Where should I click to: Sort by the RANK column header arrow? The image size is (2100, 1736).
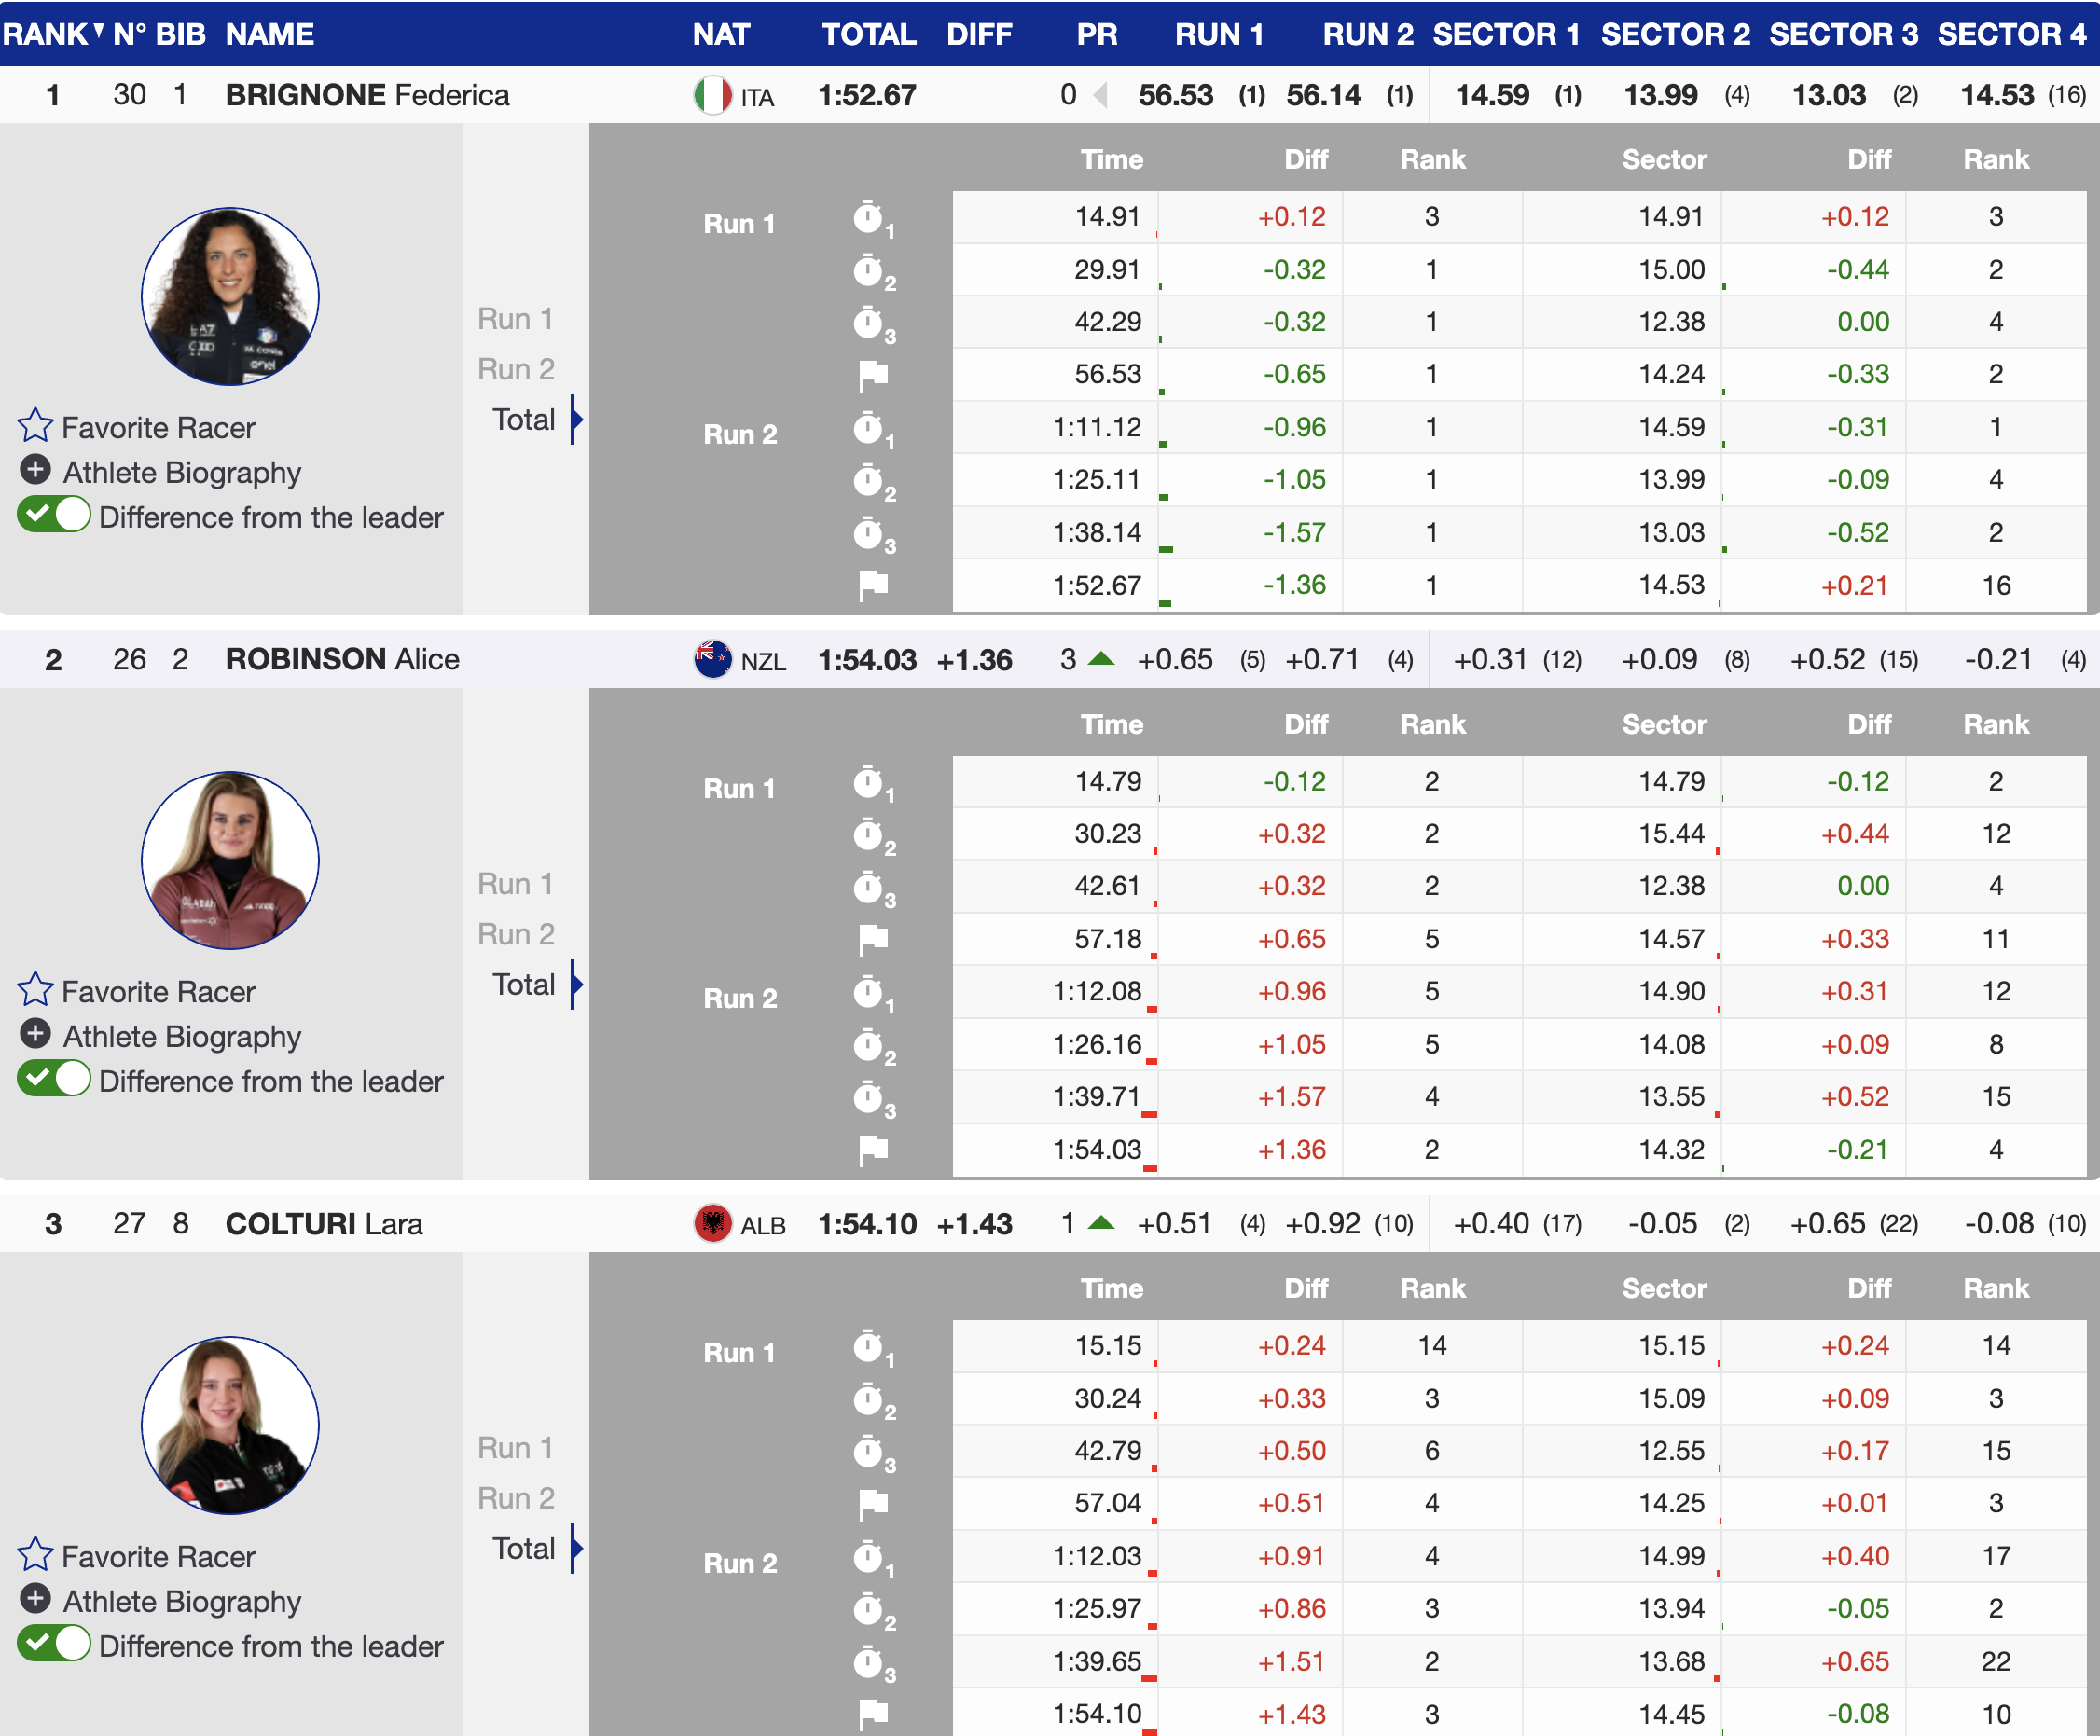coord(98,30)
